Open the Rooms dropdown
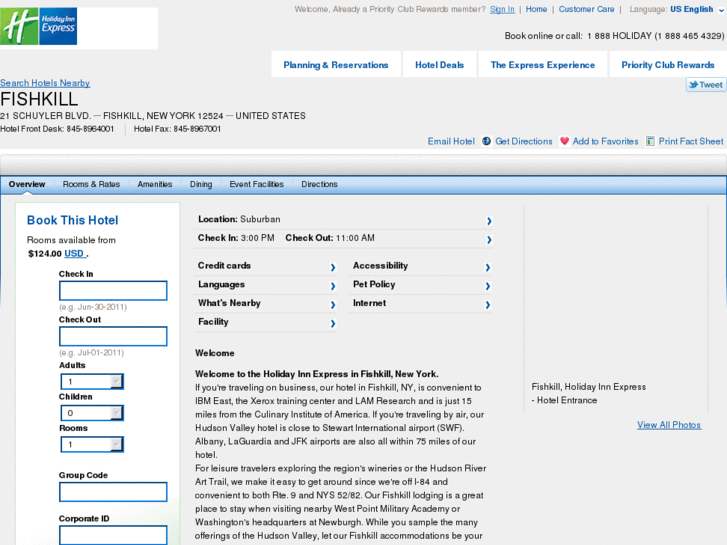The image size is (727, 545). click(x=92, y=444)
